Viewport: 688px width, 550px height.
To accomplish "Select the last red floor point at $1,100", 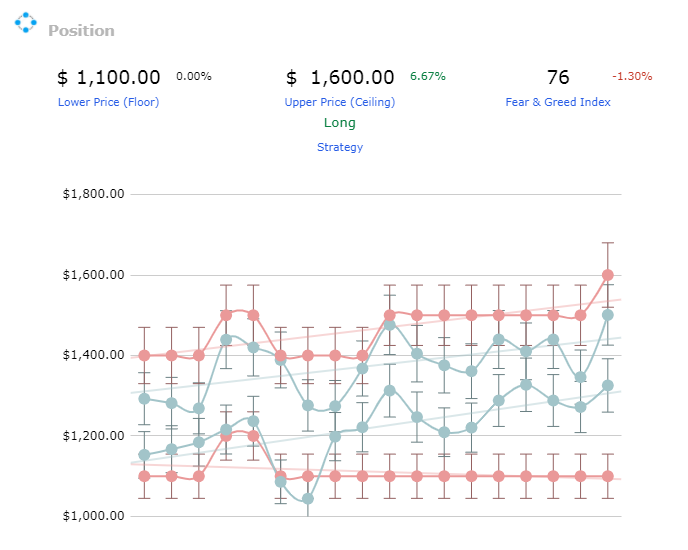I will [x=608, y=476].
